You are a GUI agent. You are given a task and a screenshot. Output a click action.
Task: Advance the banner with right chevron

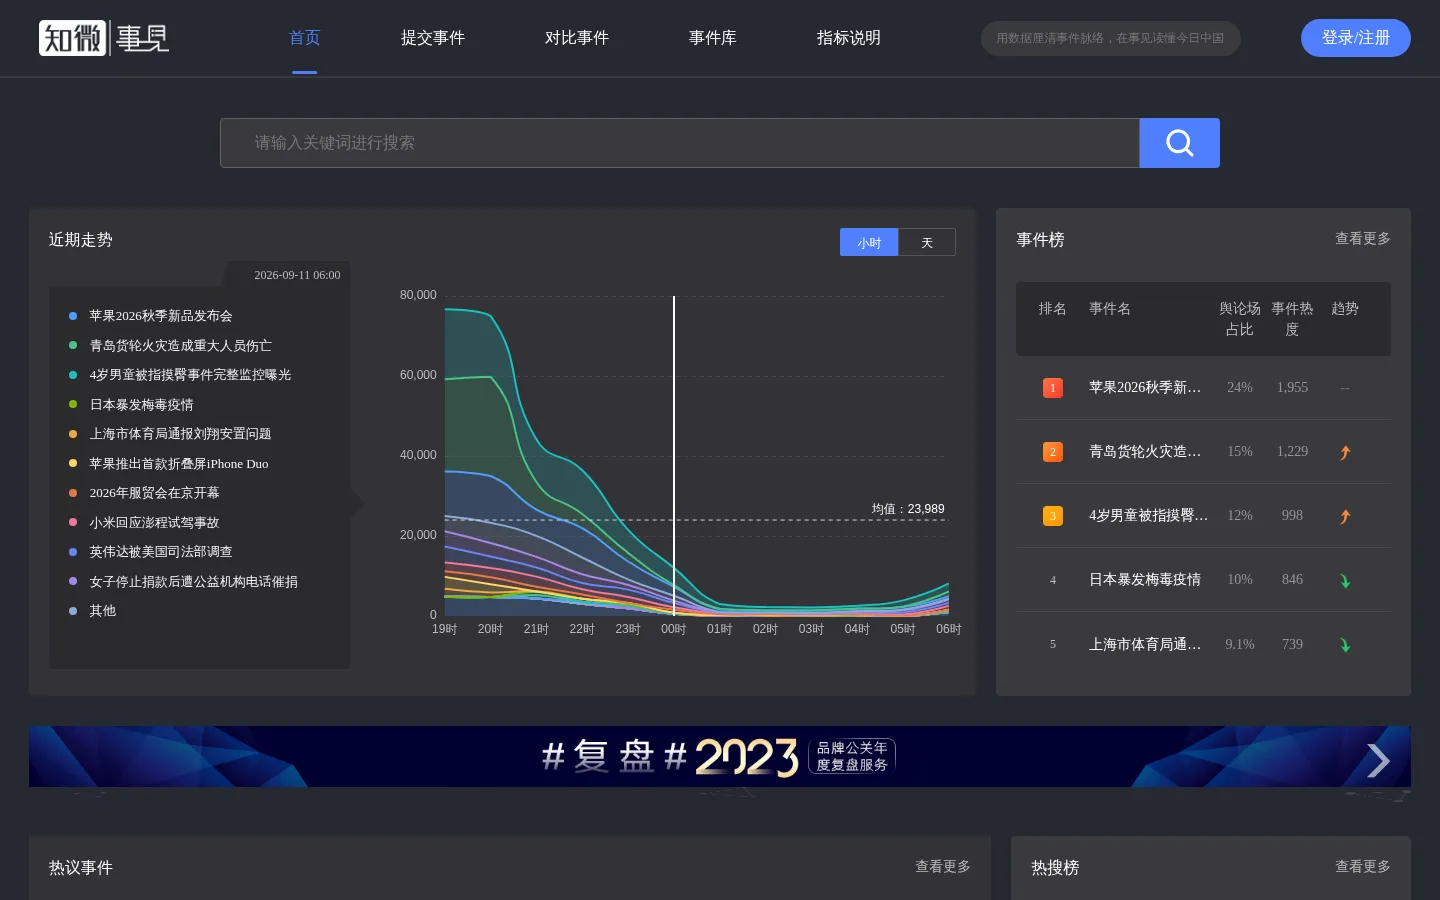pos(1378,761)
